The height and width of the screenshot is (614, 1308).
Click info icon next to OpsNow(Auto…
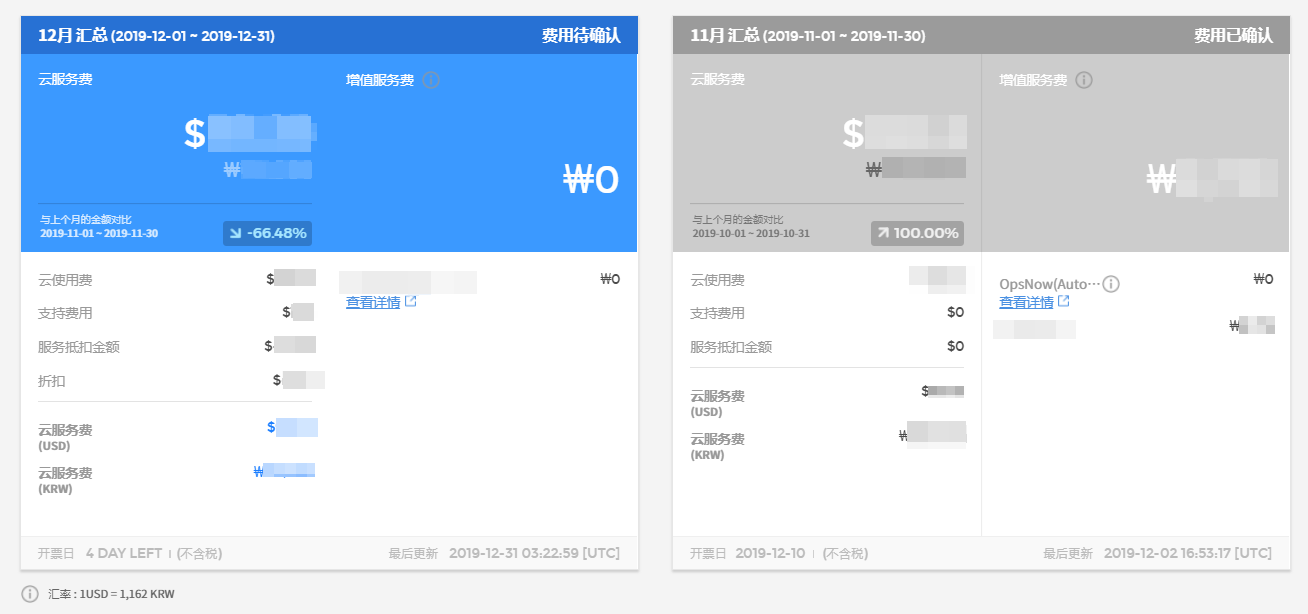click(x=1111, y=284)
